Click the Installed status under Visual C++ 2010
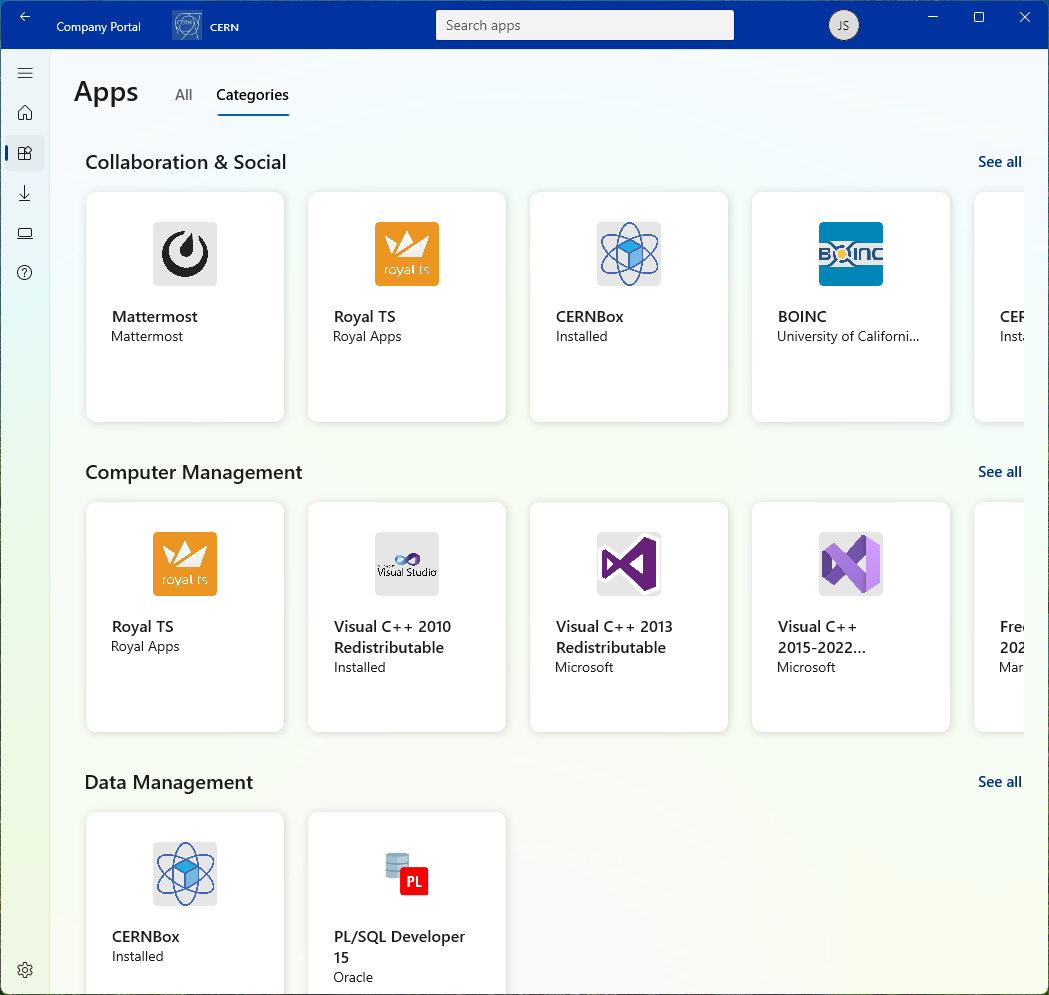Screen dimensions: 1049x995 (x=359, y=667)
